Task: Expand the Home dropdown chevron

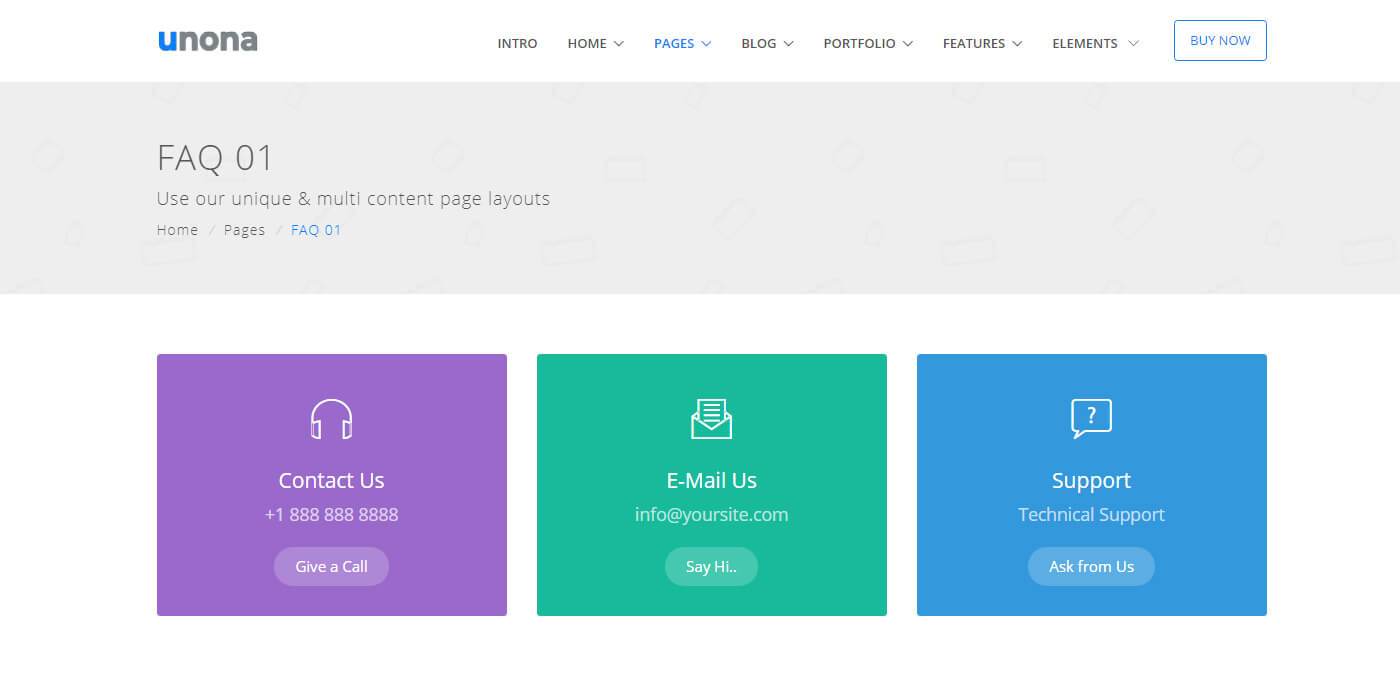Action: tap(619, 44)
